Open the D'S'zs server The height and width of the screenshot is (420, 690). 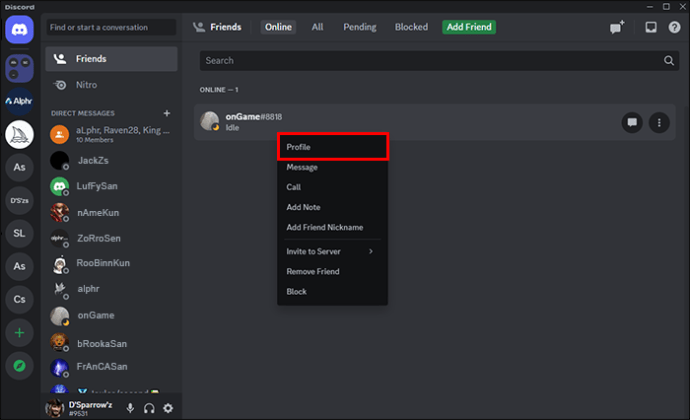pos(19,200)
